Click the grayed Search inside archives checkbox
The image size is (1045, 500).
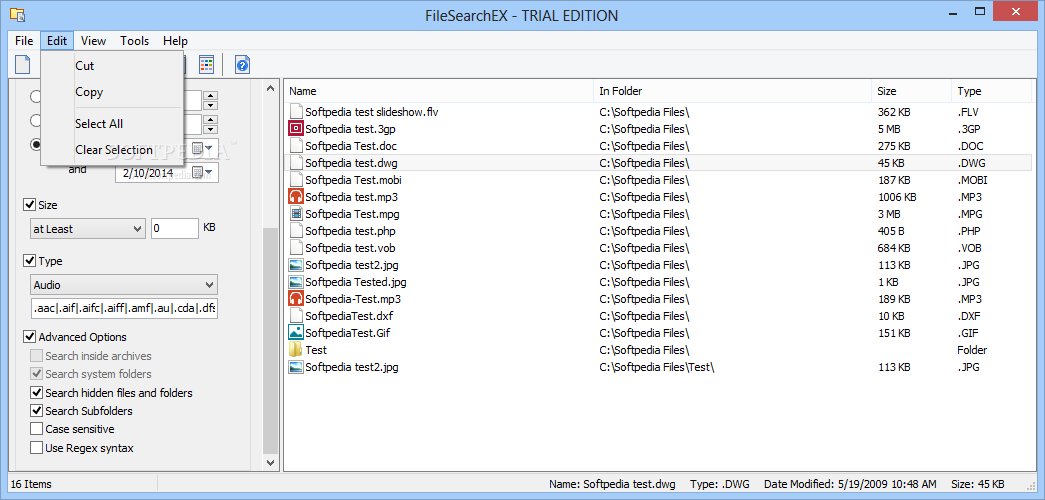click(x=36, y=355)
